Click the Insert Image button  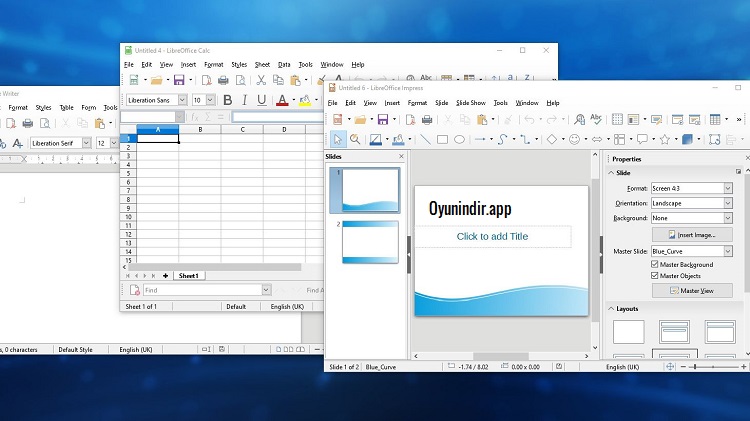coord(692,235)
